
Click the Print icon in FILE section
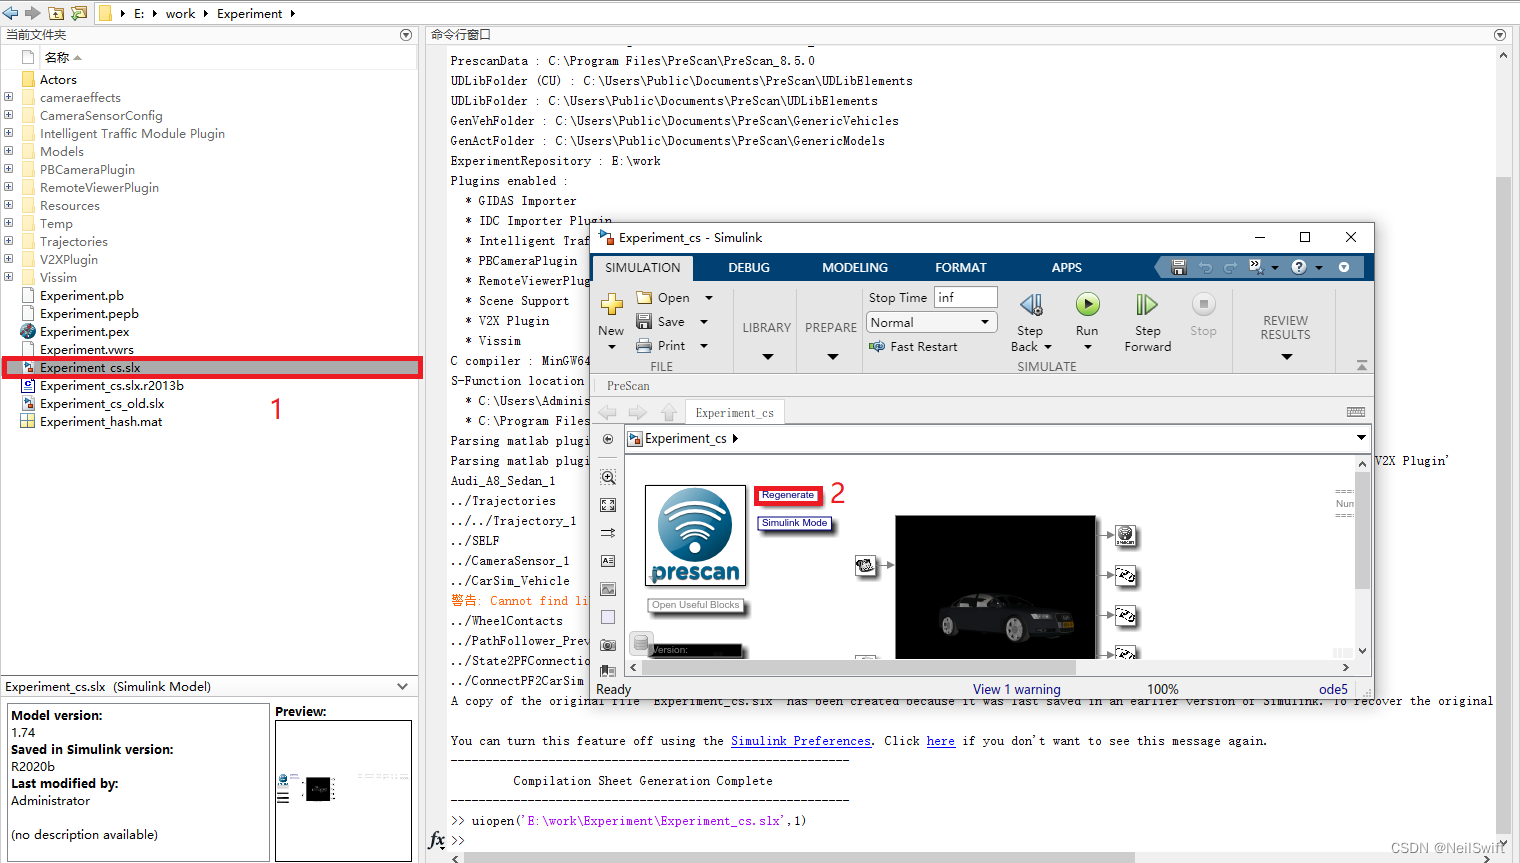[644, 346]
